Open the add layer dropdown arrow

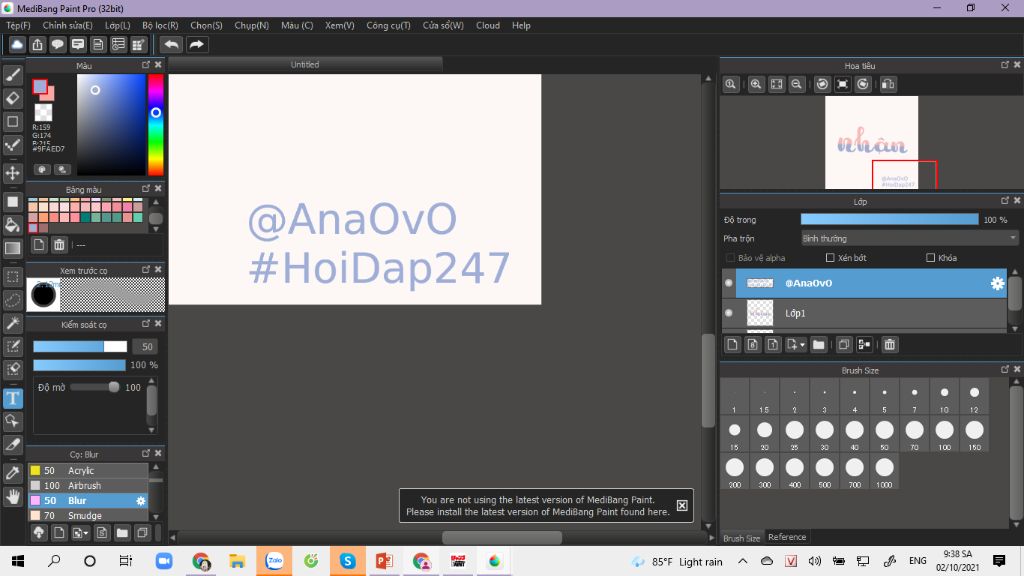tap(802, 345)
